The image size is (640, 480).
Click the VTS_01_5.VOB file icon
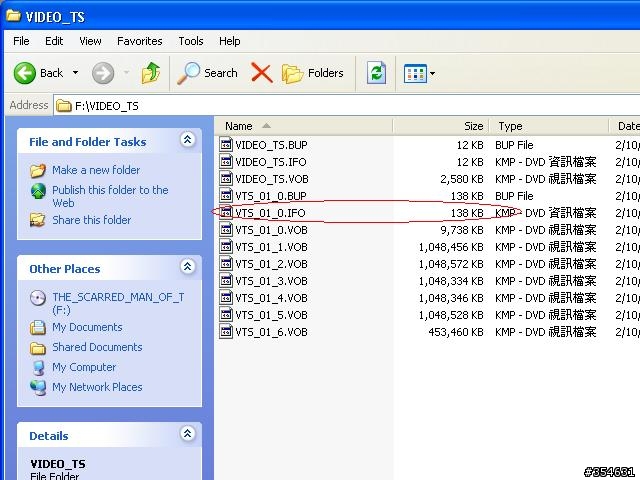(226, 315)
